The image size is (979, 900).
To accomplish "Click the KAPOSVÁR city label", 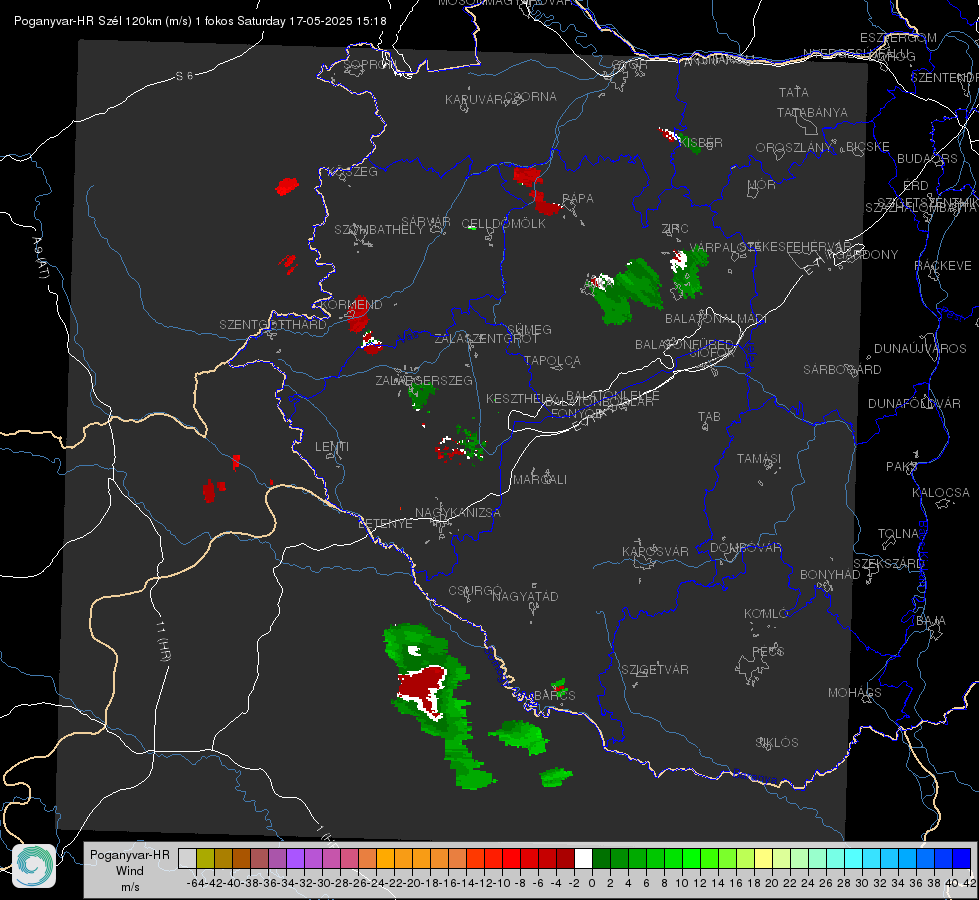I will (x=655, y=552).
